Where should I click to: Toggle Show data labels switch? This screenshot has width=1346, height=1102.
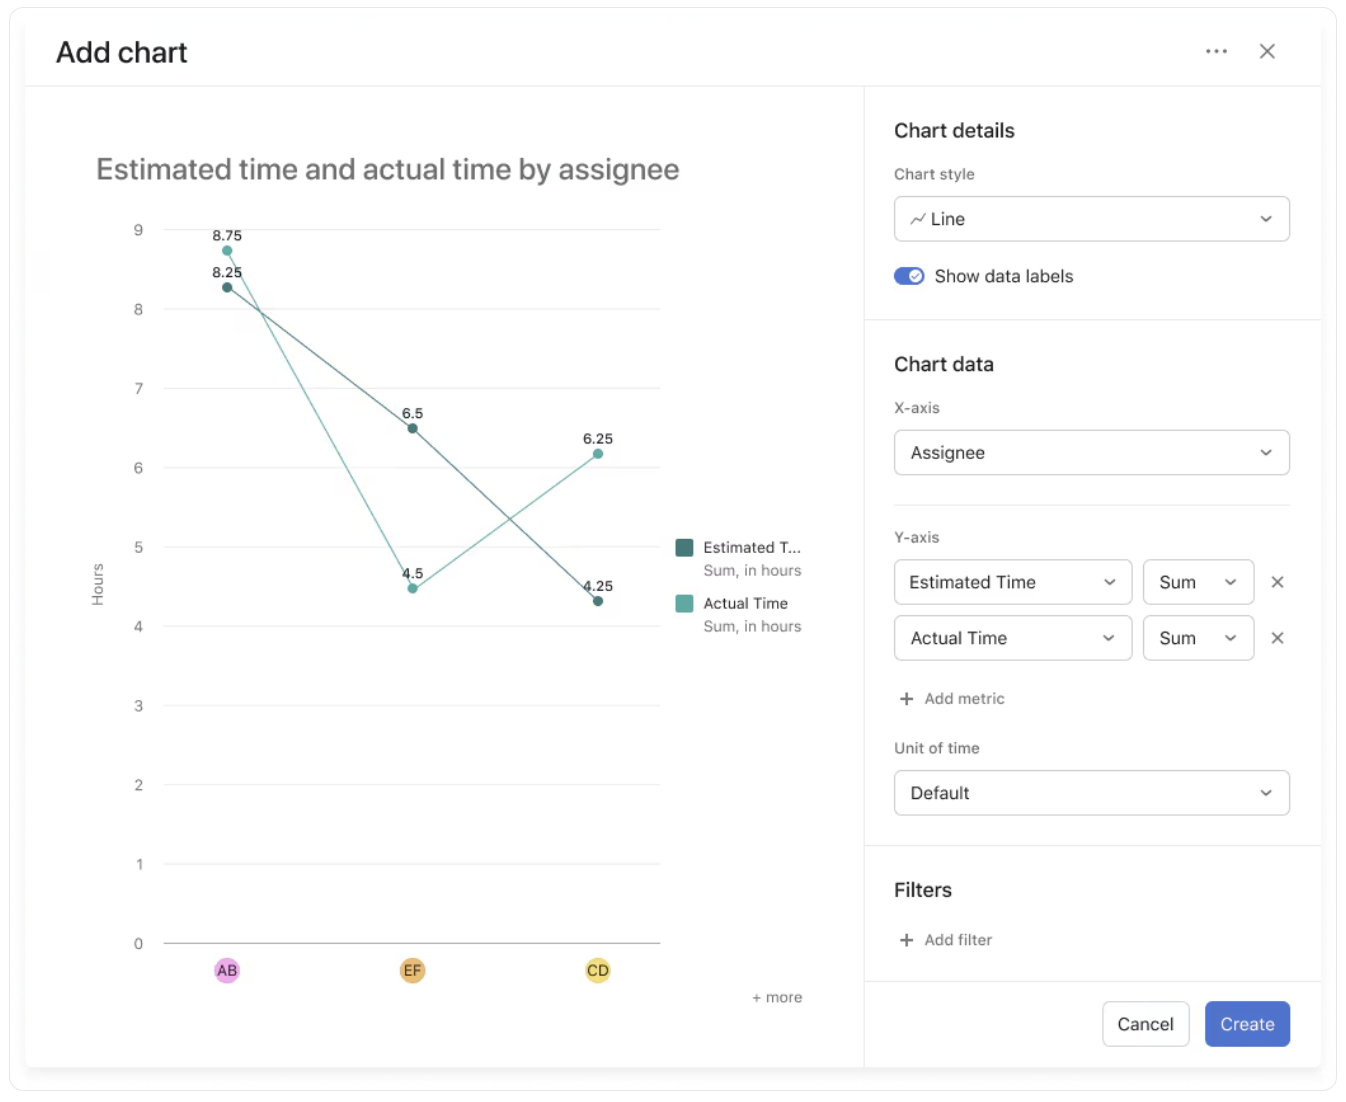tap(909, 276)
